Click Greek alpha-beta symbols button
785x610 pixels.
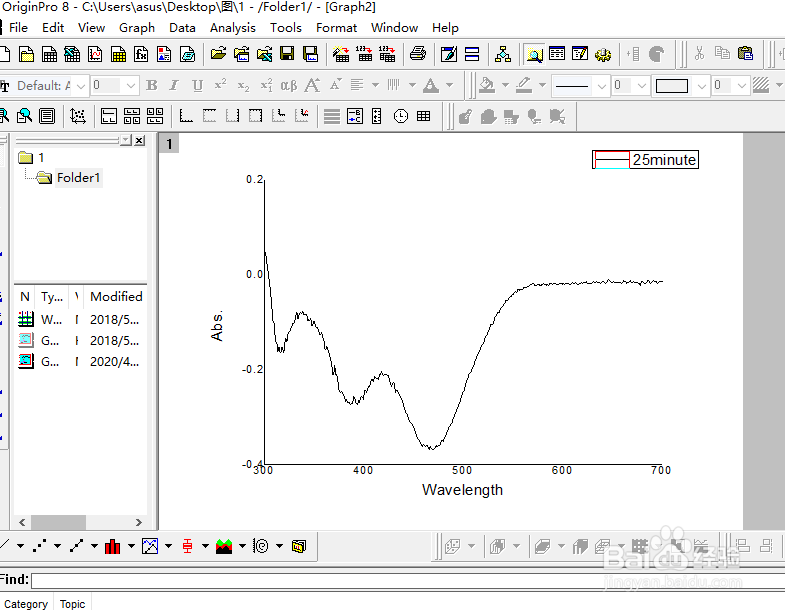coord(289,86)
